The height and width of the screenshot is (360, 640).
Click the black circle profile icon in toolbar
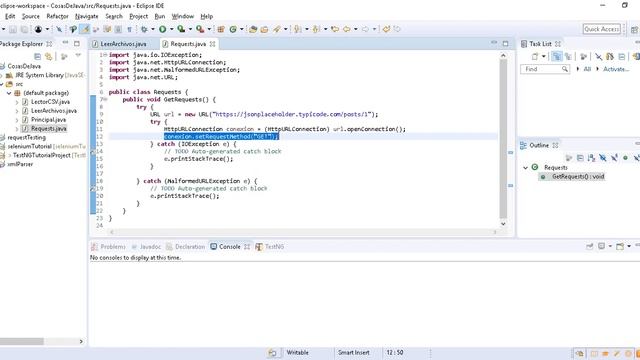(x=38, y=29)
